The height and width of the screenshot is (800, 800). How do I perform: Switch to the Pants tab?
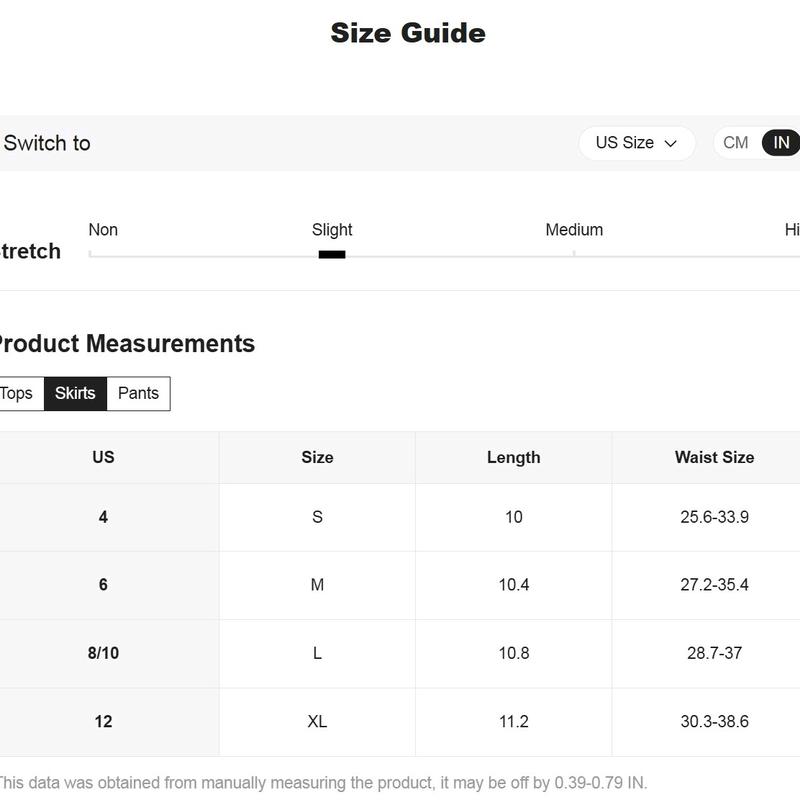coord(138,393)
